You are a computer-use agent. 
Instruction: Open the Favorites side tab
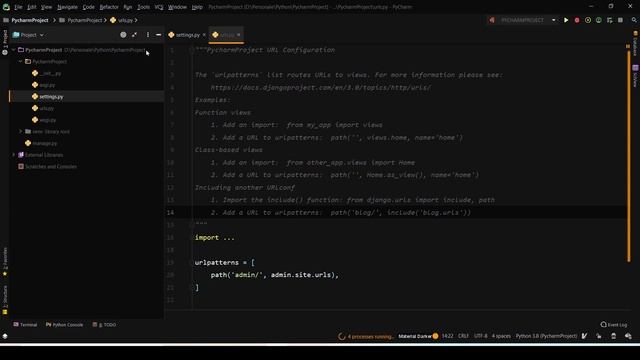pyautogui.click(x=5, y=262)
